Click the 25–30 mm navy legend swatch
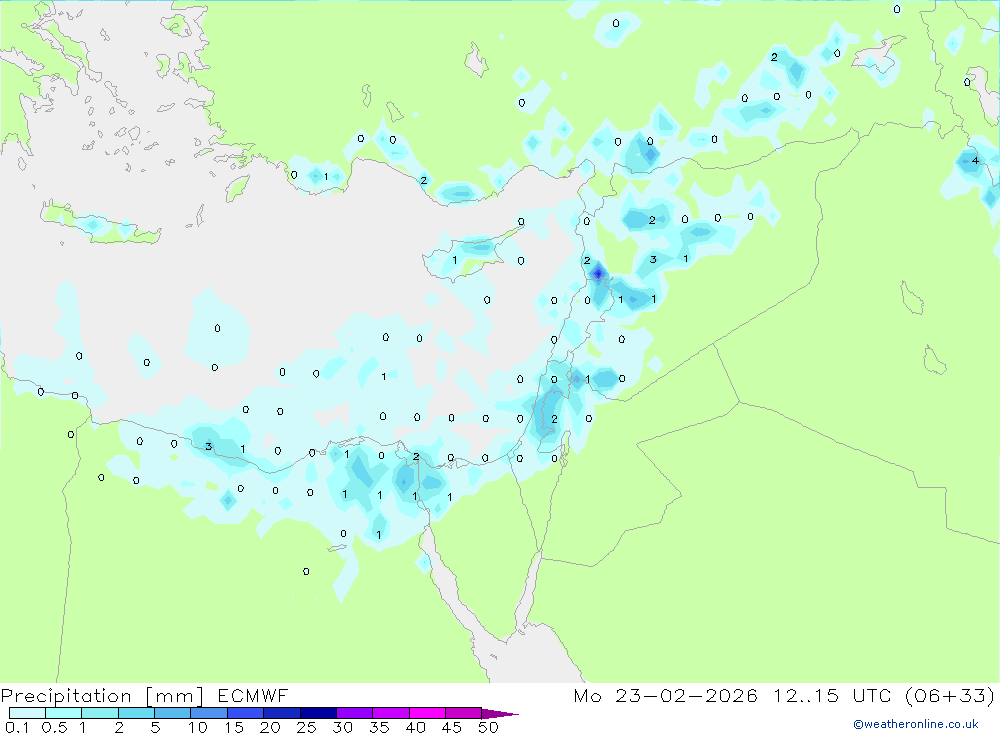 (x=318, y=713)
